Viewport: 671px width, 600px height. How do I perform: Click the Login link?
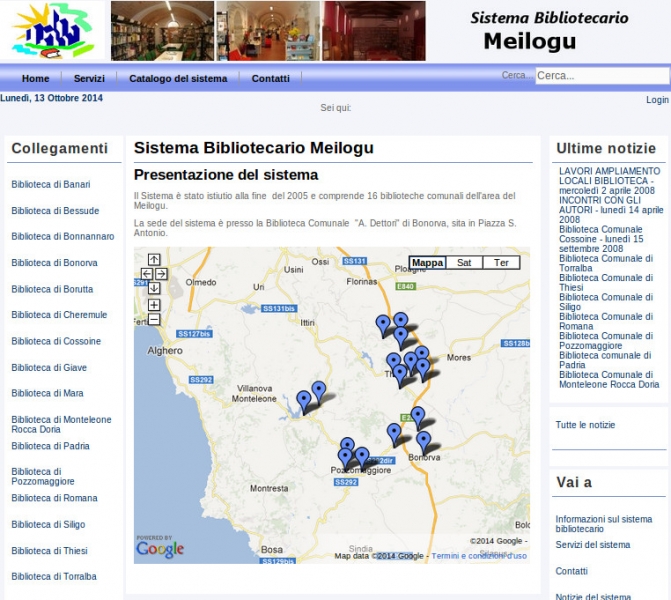click(x=657, y=100)
